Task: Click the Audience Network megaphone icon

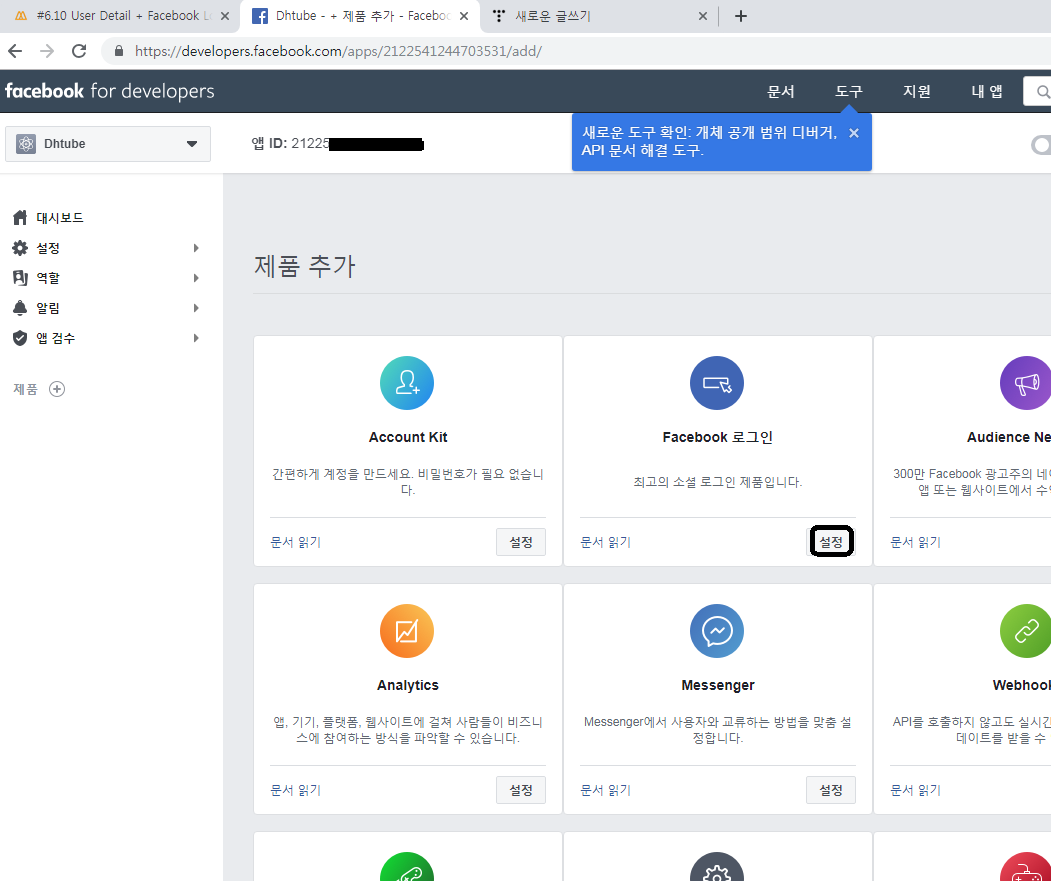Action: pyautogui.click(x=1026, y=383)
